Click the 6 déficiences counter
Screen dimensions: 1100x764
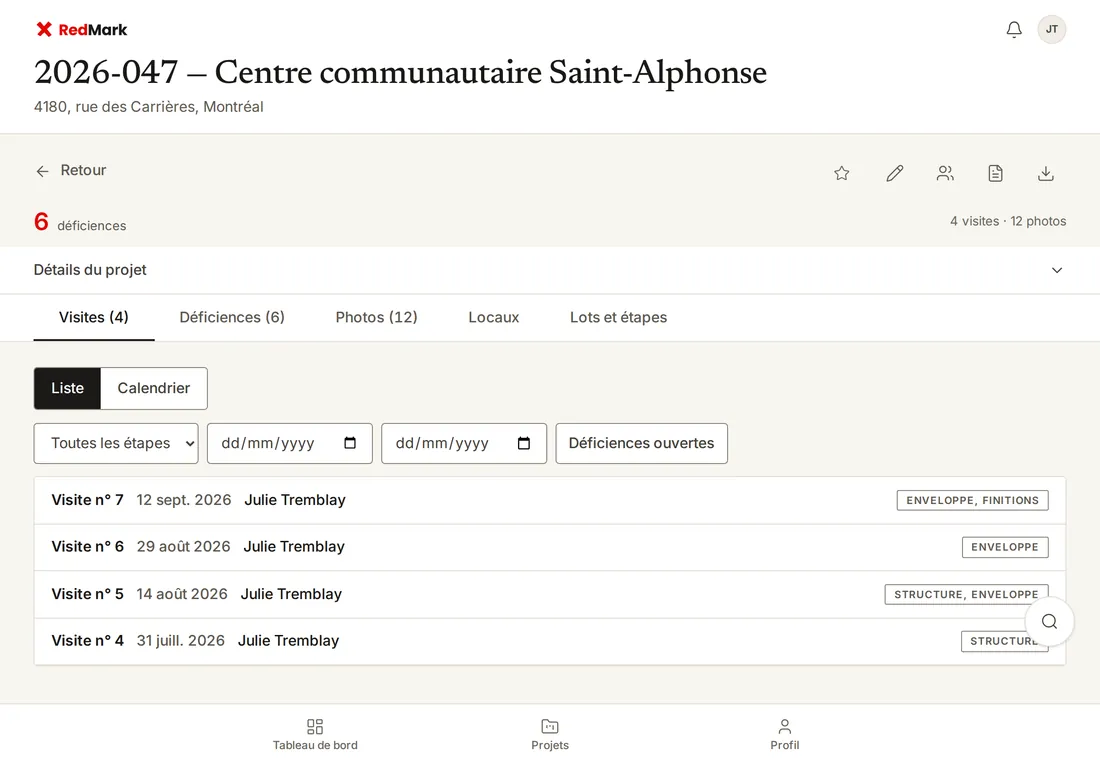point(80,222)
